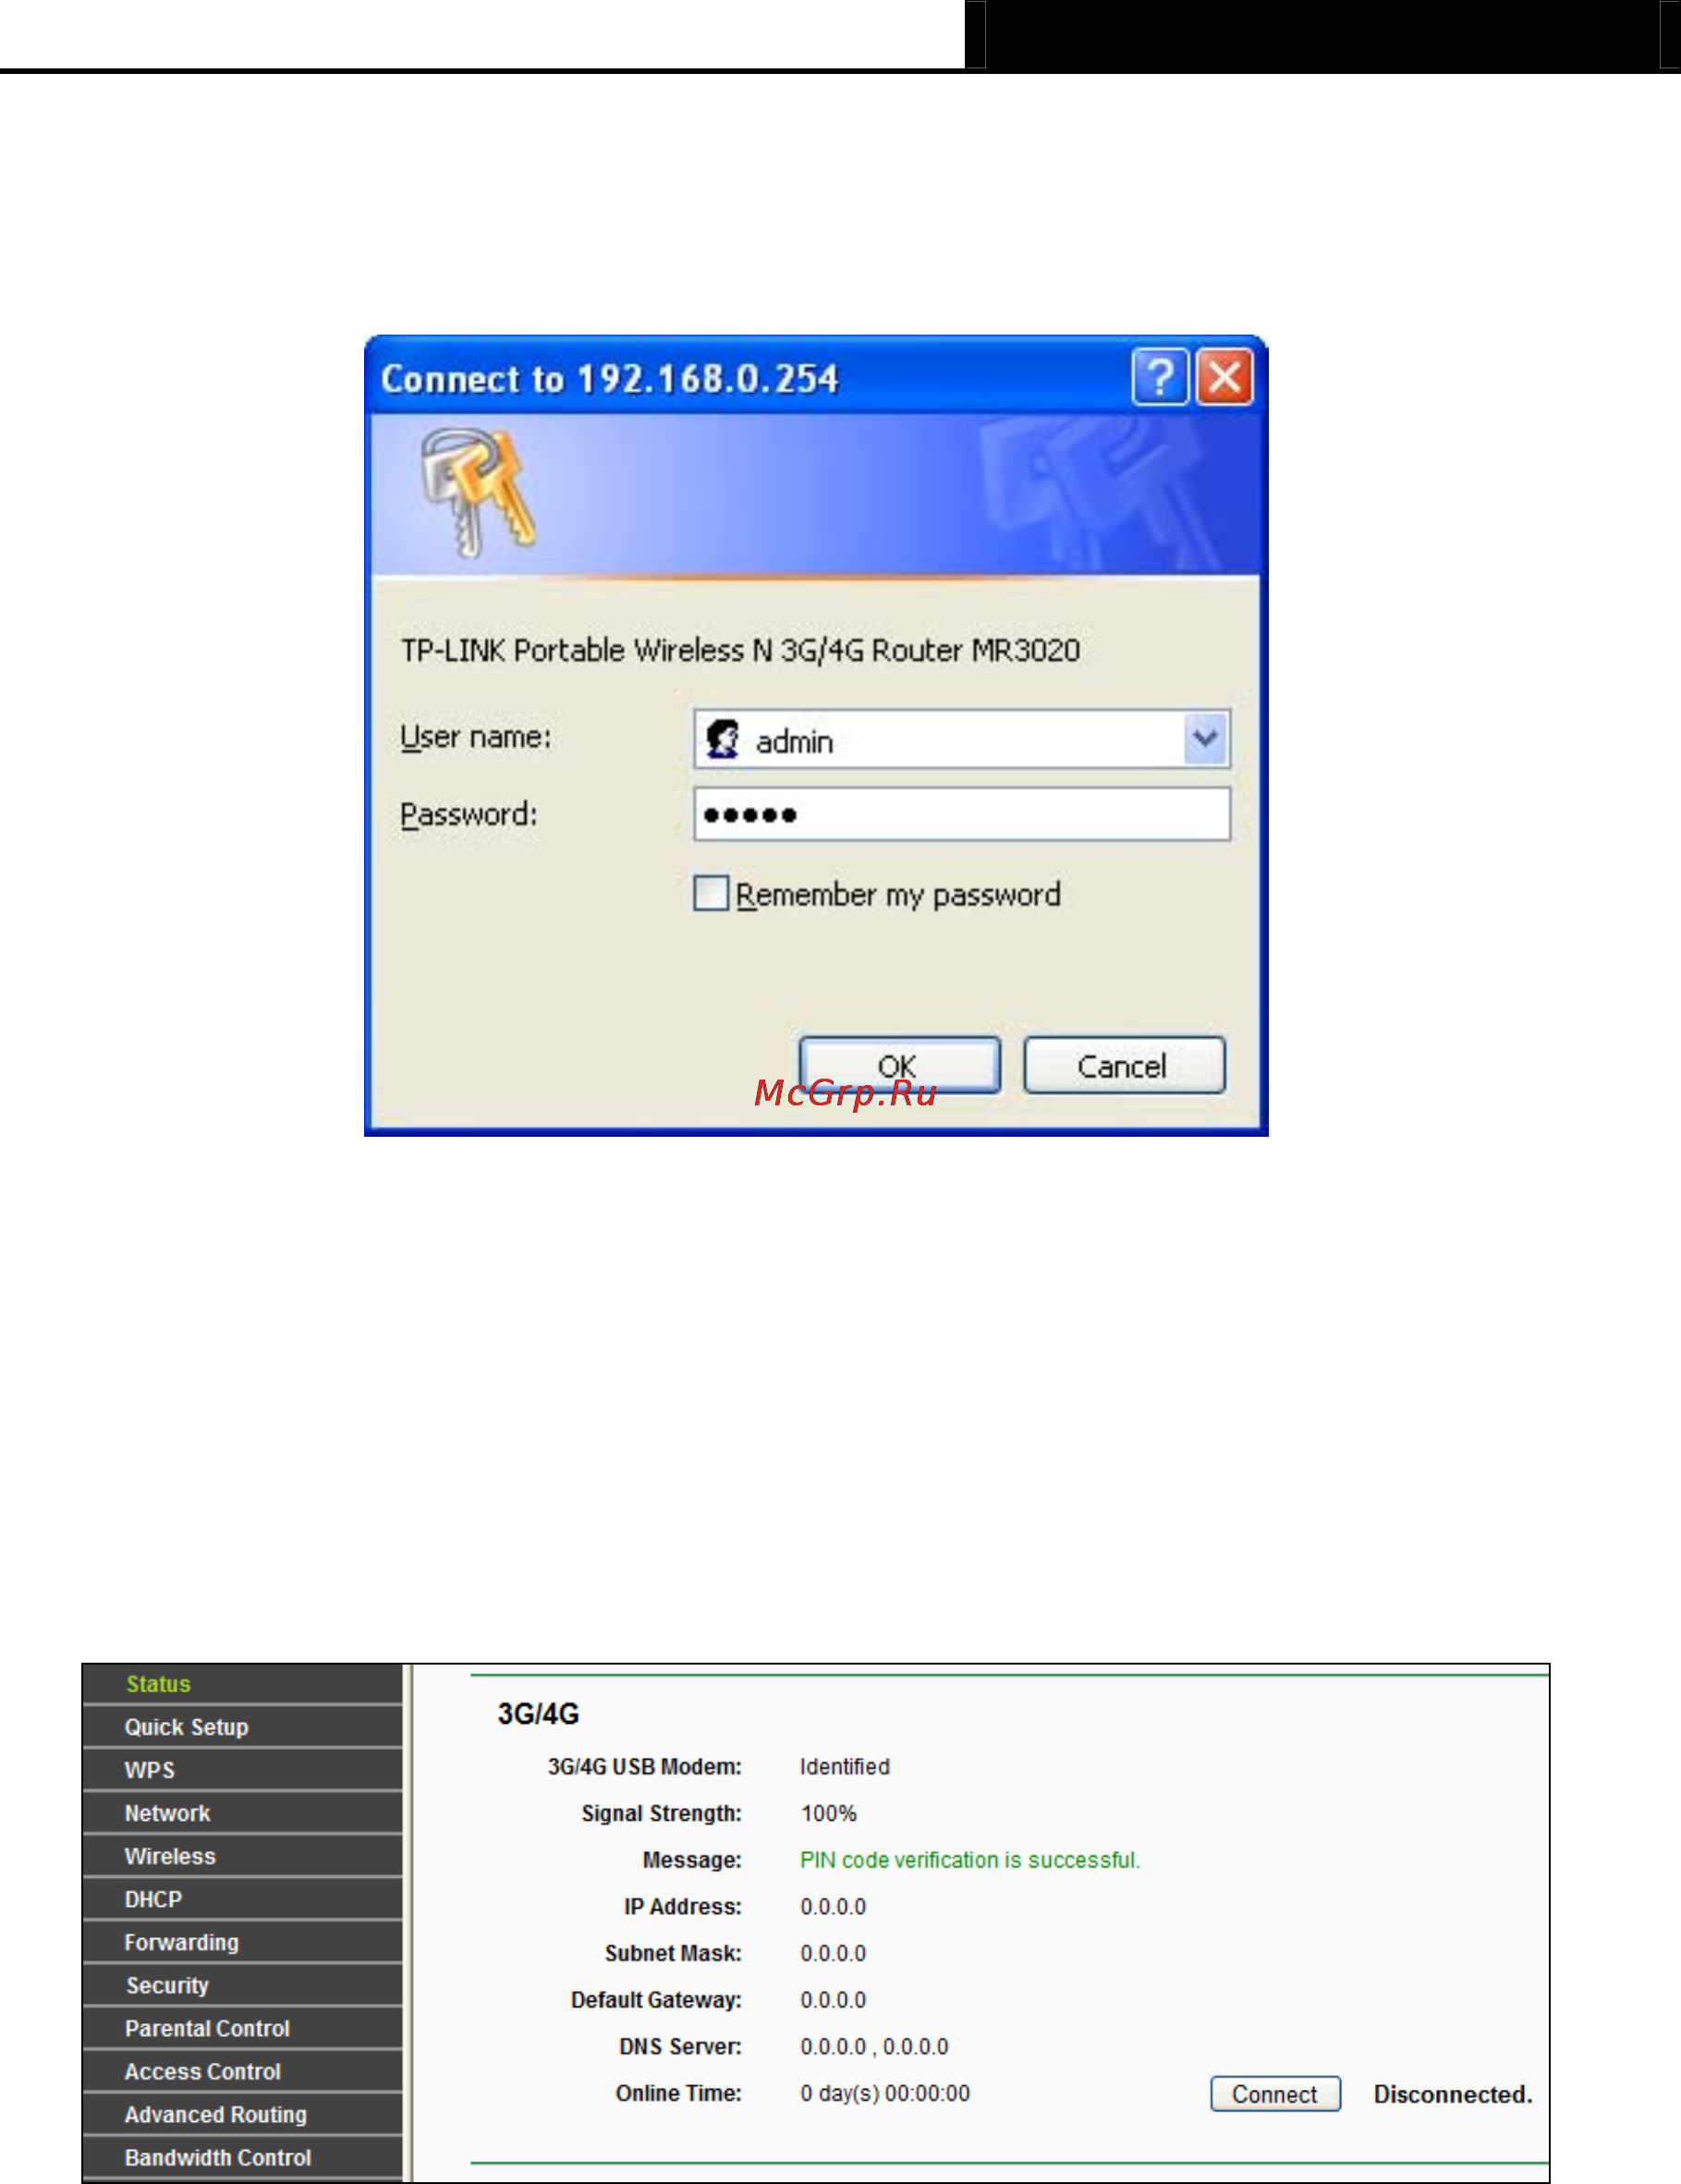This screenshot has height=2184, width=1681.
Task: Focus the Password input field
Action: 961,814
